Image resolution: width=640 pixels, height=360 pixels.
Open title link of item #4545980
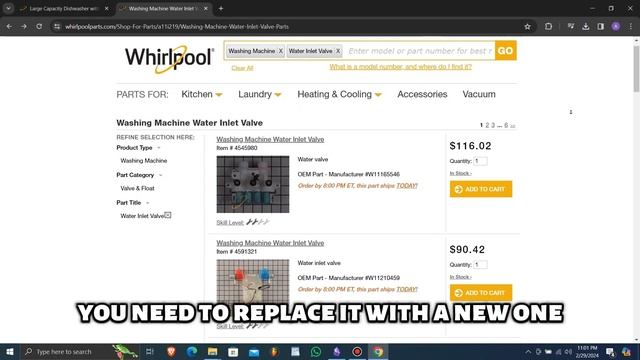tap(270, 140)
